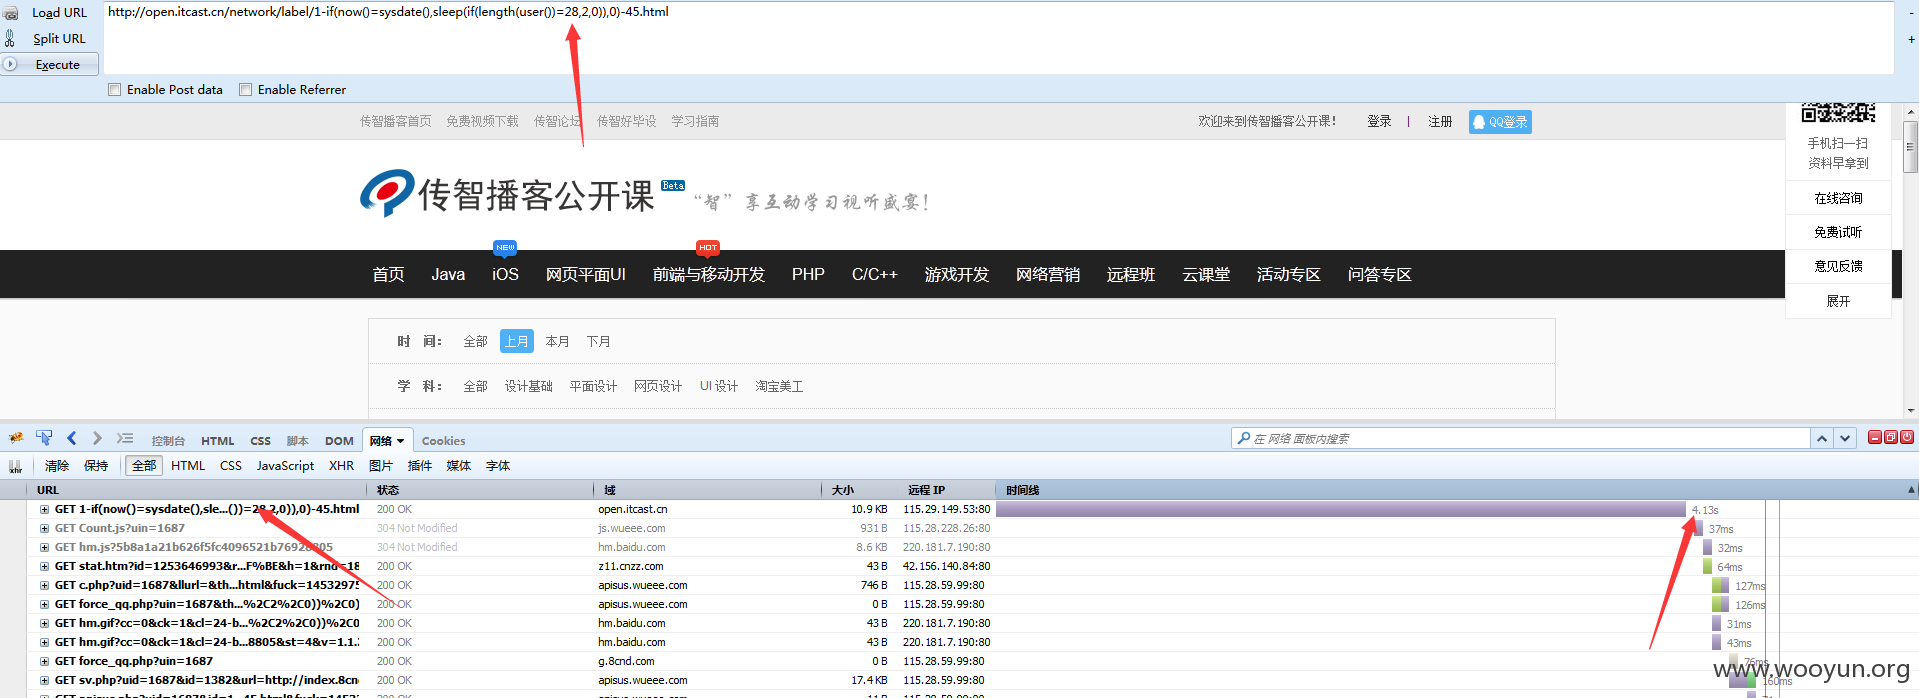This screenshot has width=1919, height=698.
Task: Click the Load URL icon in HackBar
Action: 10,13
